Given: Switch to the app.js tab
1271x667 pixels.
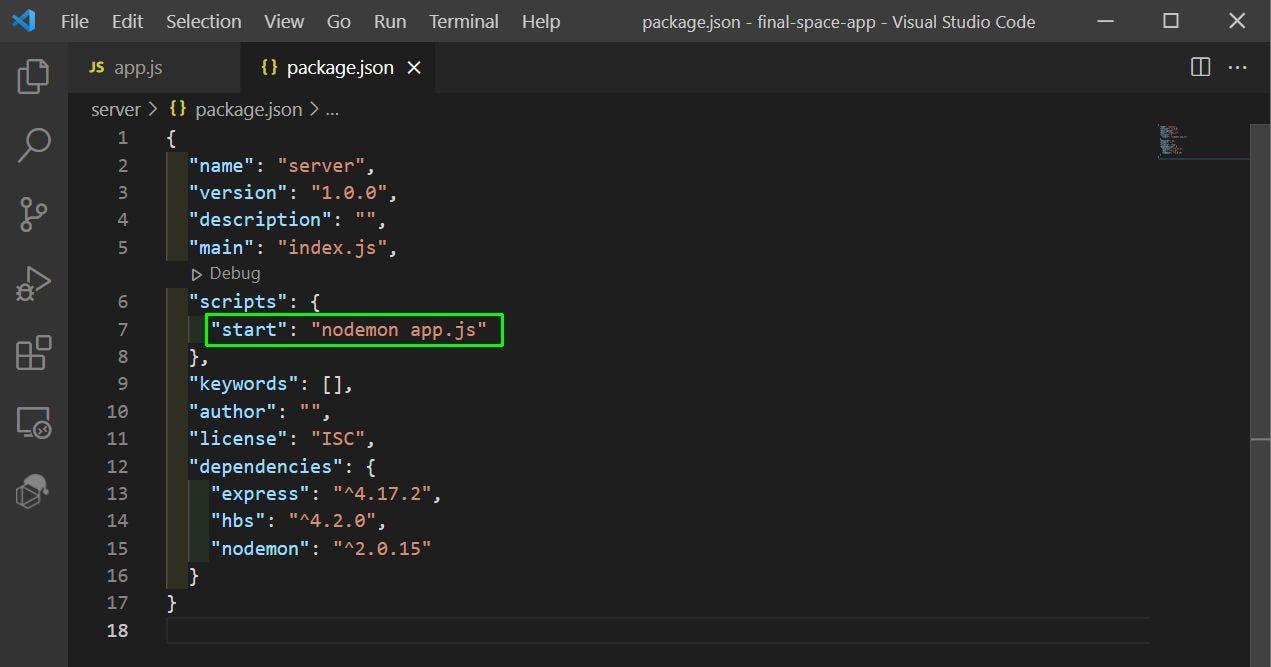Looking at the screenshot, I should pyautogui.click(x=155, y=68).
